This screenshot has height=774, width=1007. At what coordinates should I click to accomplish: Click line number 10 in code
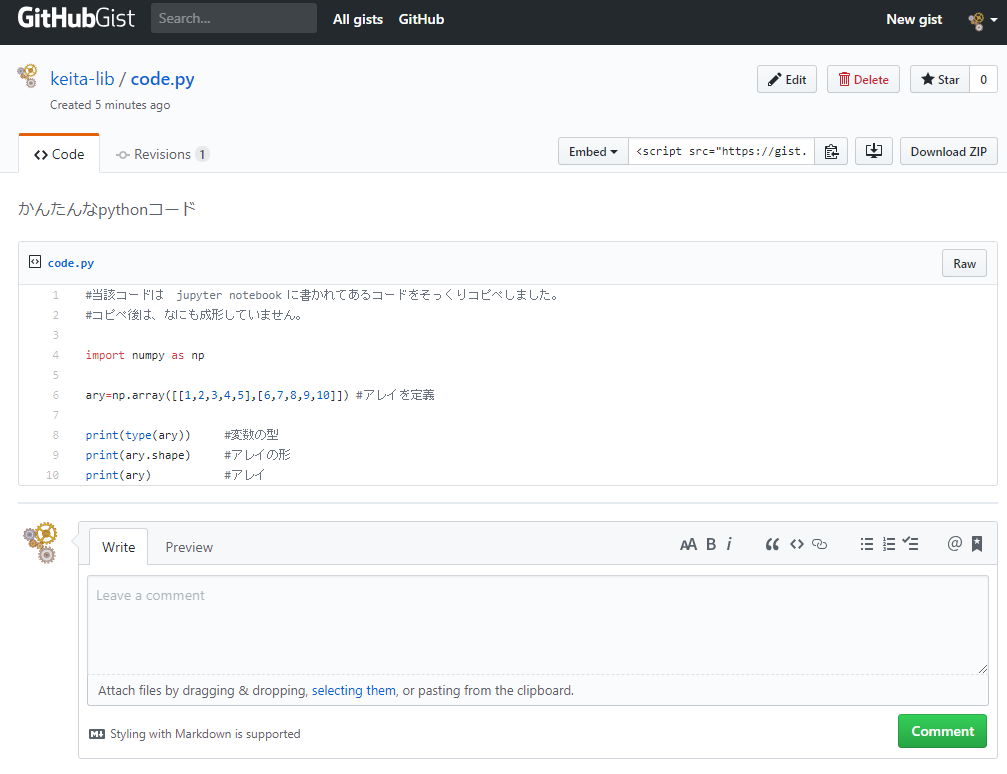point(53,475)
